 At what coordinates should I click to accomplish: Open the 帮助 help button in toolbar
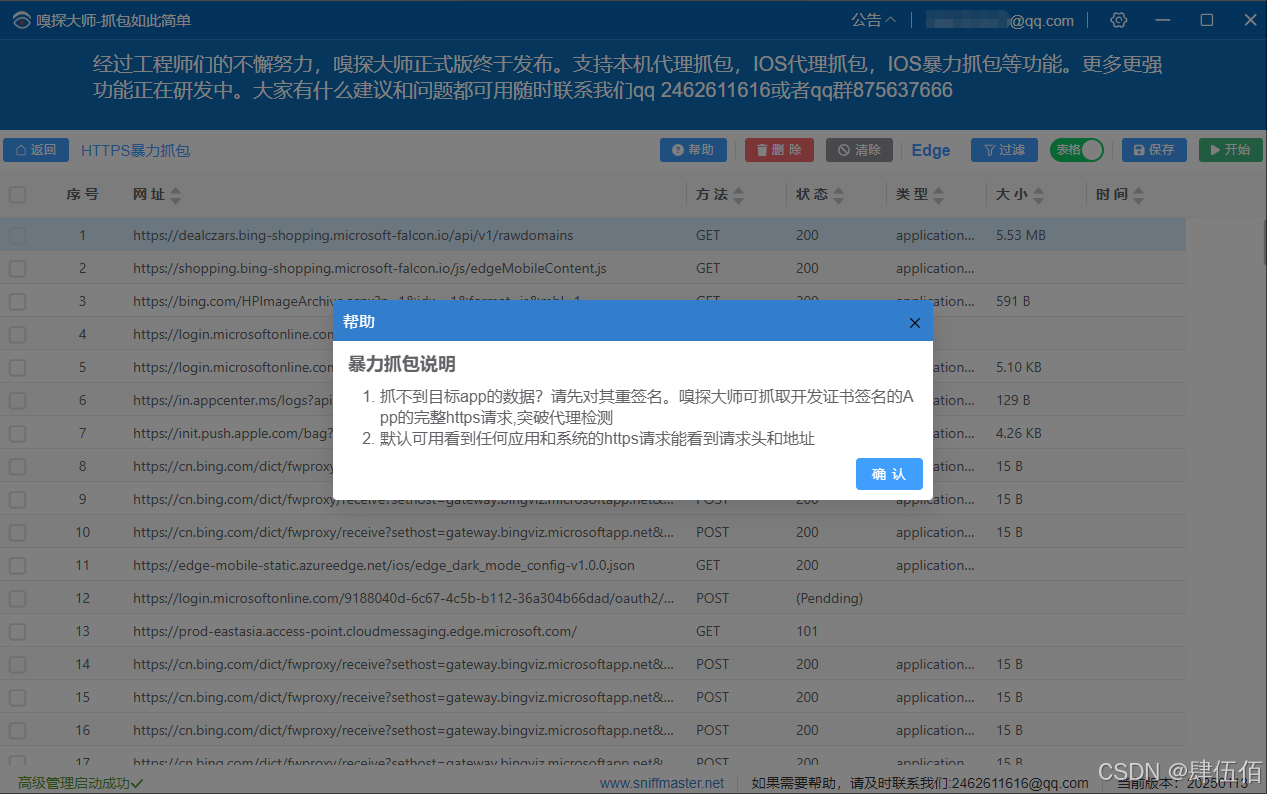[693, 150]
